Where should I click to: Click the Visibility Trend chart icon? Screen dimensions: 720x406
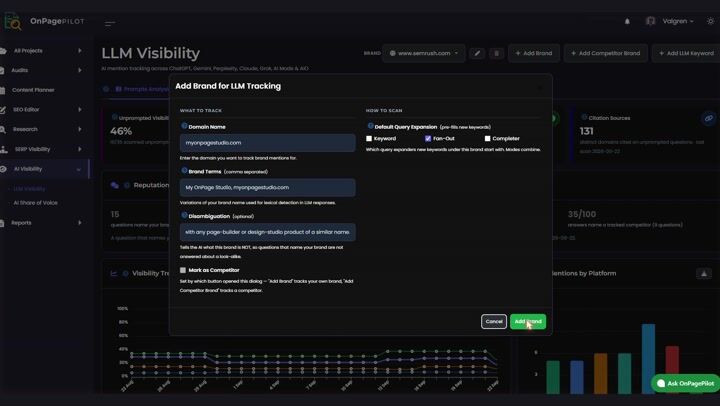113,273
